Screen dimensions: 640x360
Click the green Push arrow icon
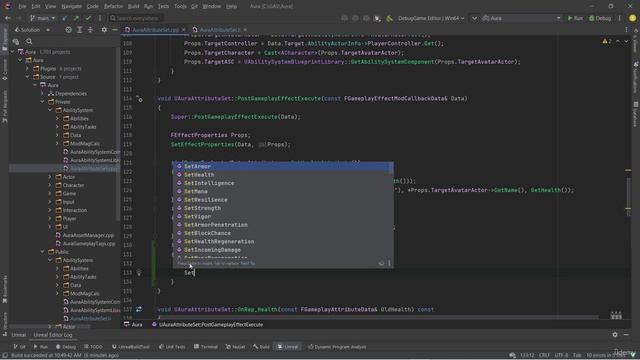pyautogui.click(x=76, y=18)
